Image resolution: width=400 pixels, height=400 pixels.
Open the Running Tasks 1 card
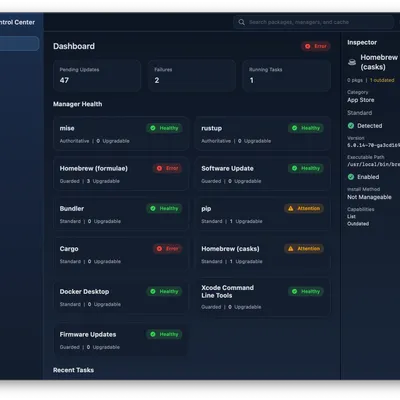pyautogui.click(x=287, y=76)
